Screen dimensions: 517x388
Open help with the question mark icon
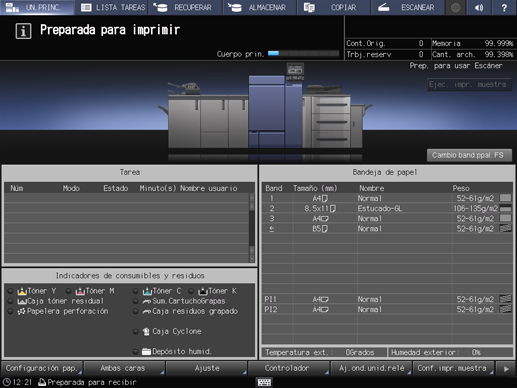coord(504,7)
